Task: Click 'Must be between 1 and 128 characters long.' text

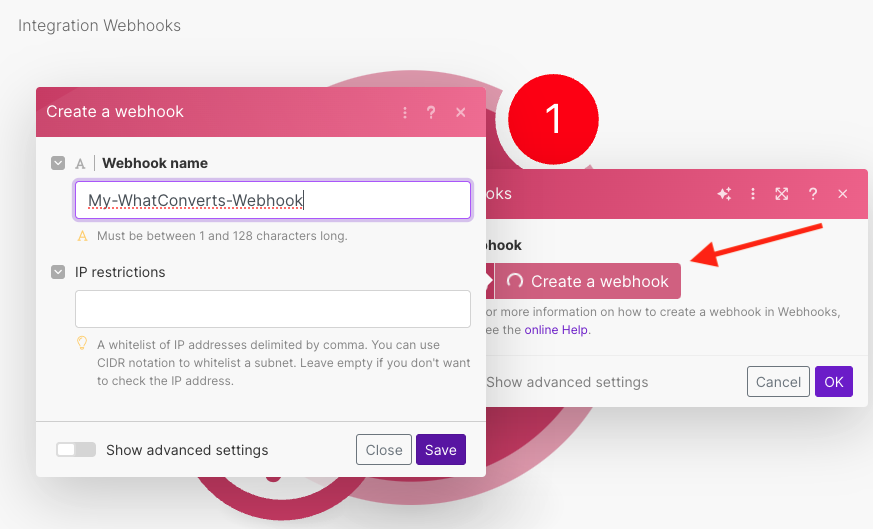Action: (222, 236)
